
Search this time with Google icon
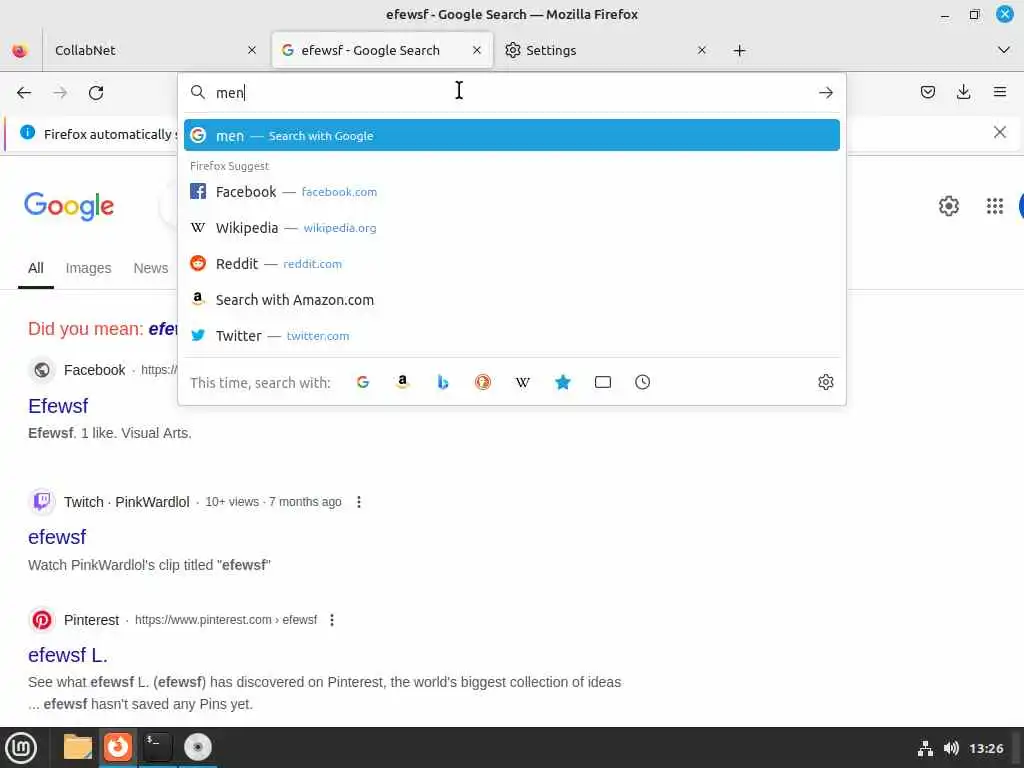click(363, 382)
